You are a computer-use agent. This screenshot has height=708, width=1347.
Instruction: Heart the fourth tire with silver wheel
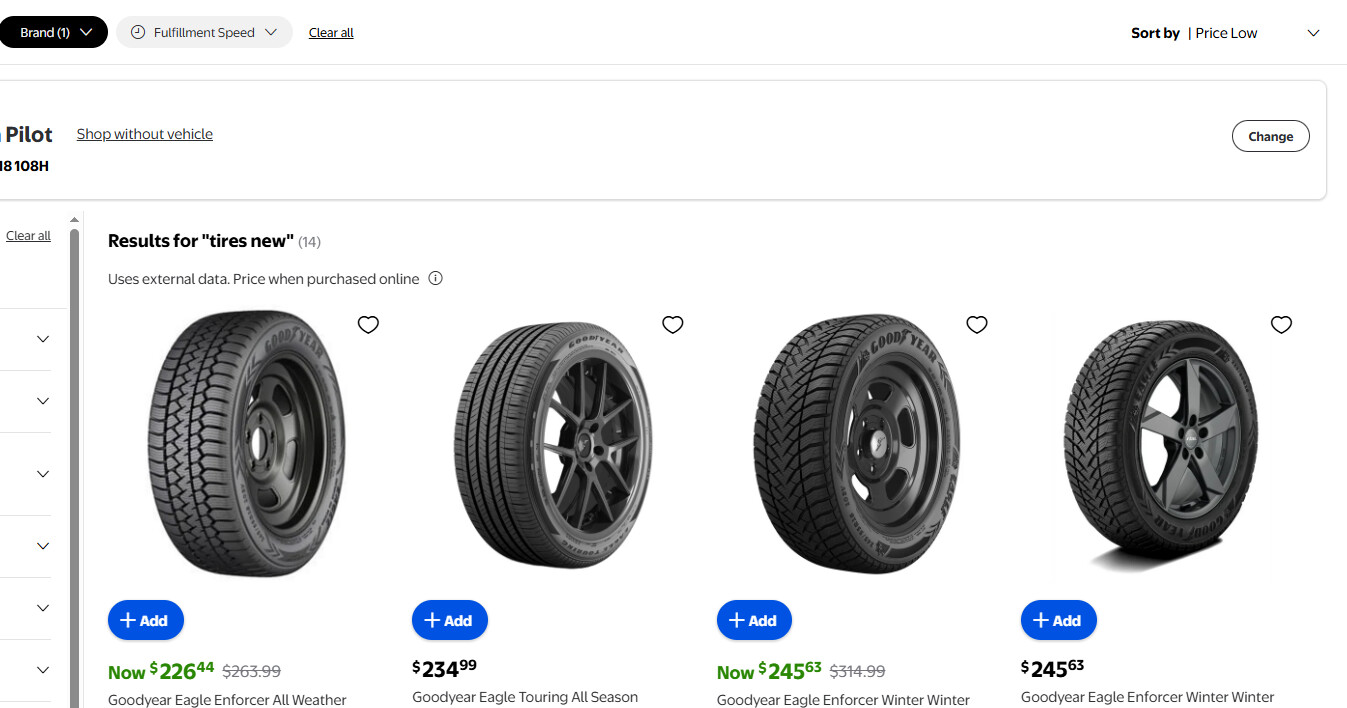(x=1281, y=325)
